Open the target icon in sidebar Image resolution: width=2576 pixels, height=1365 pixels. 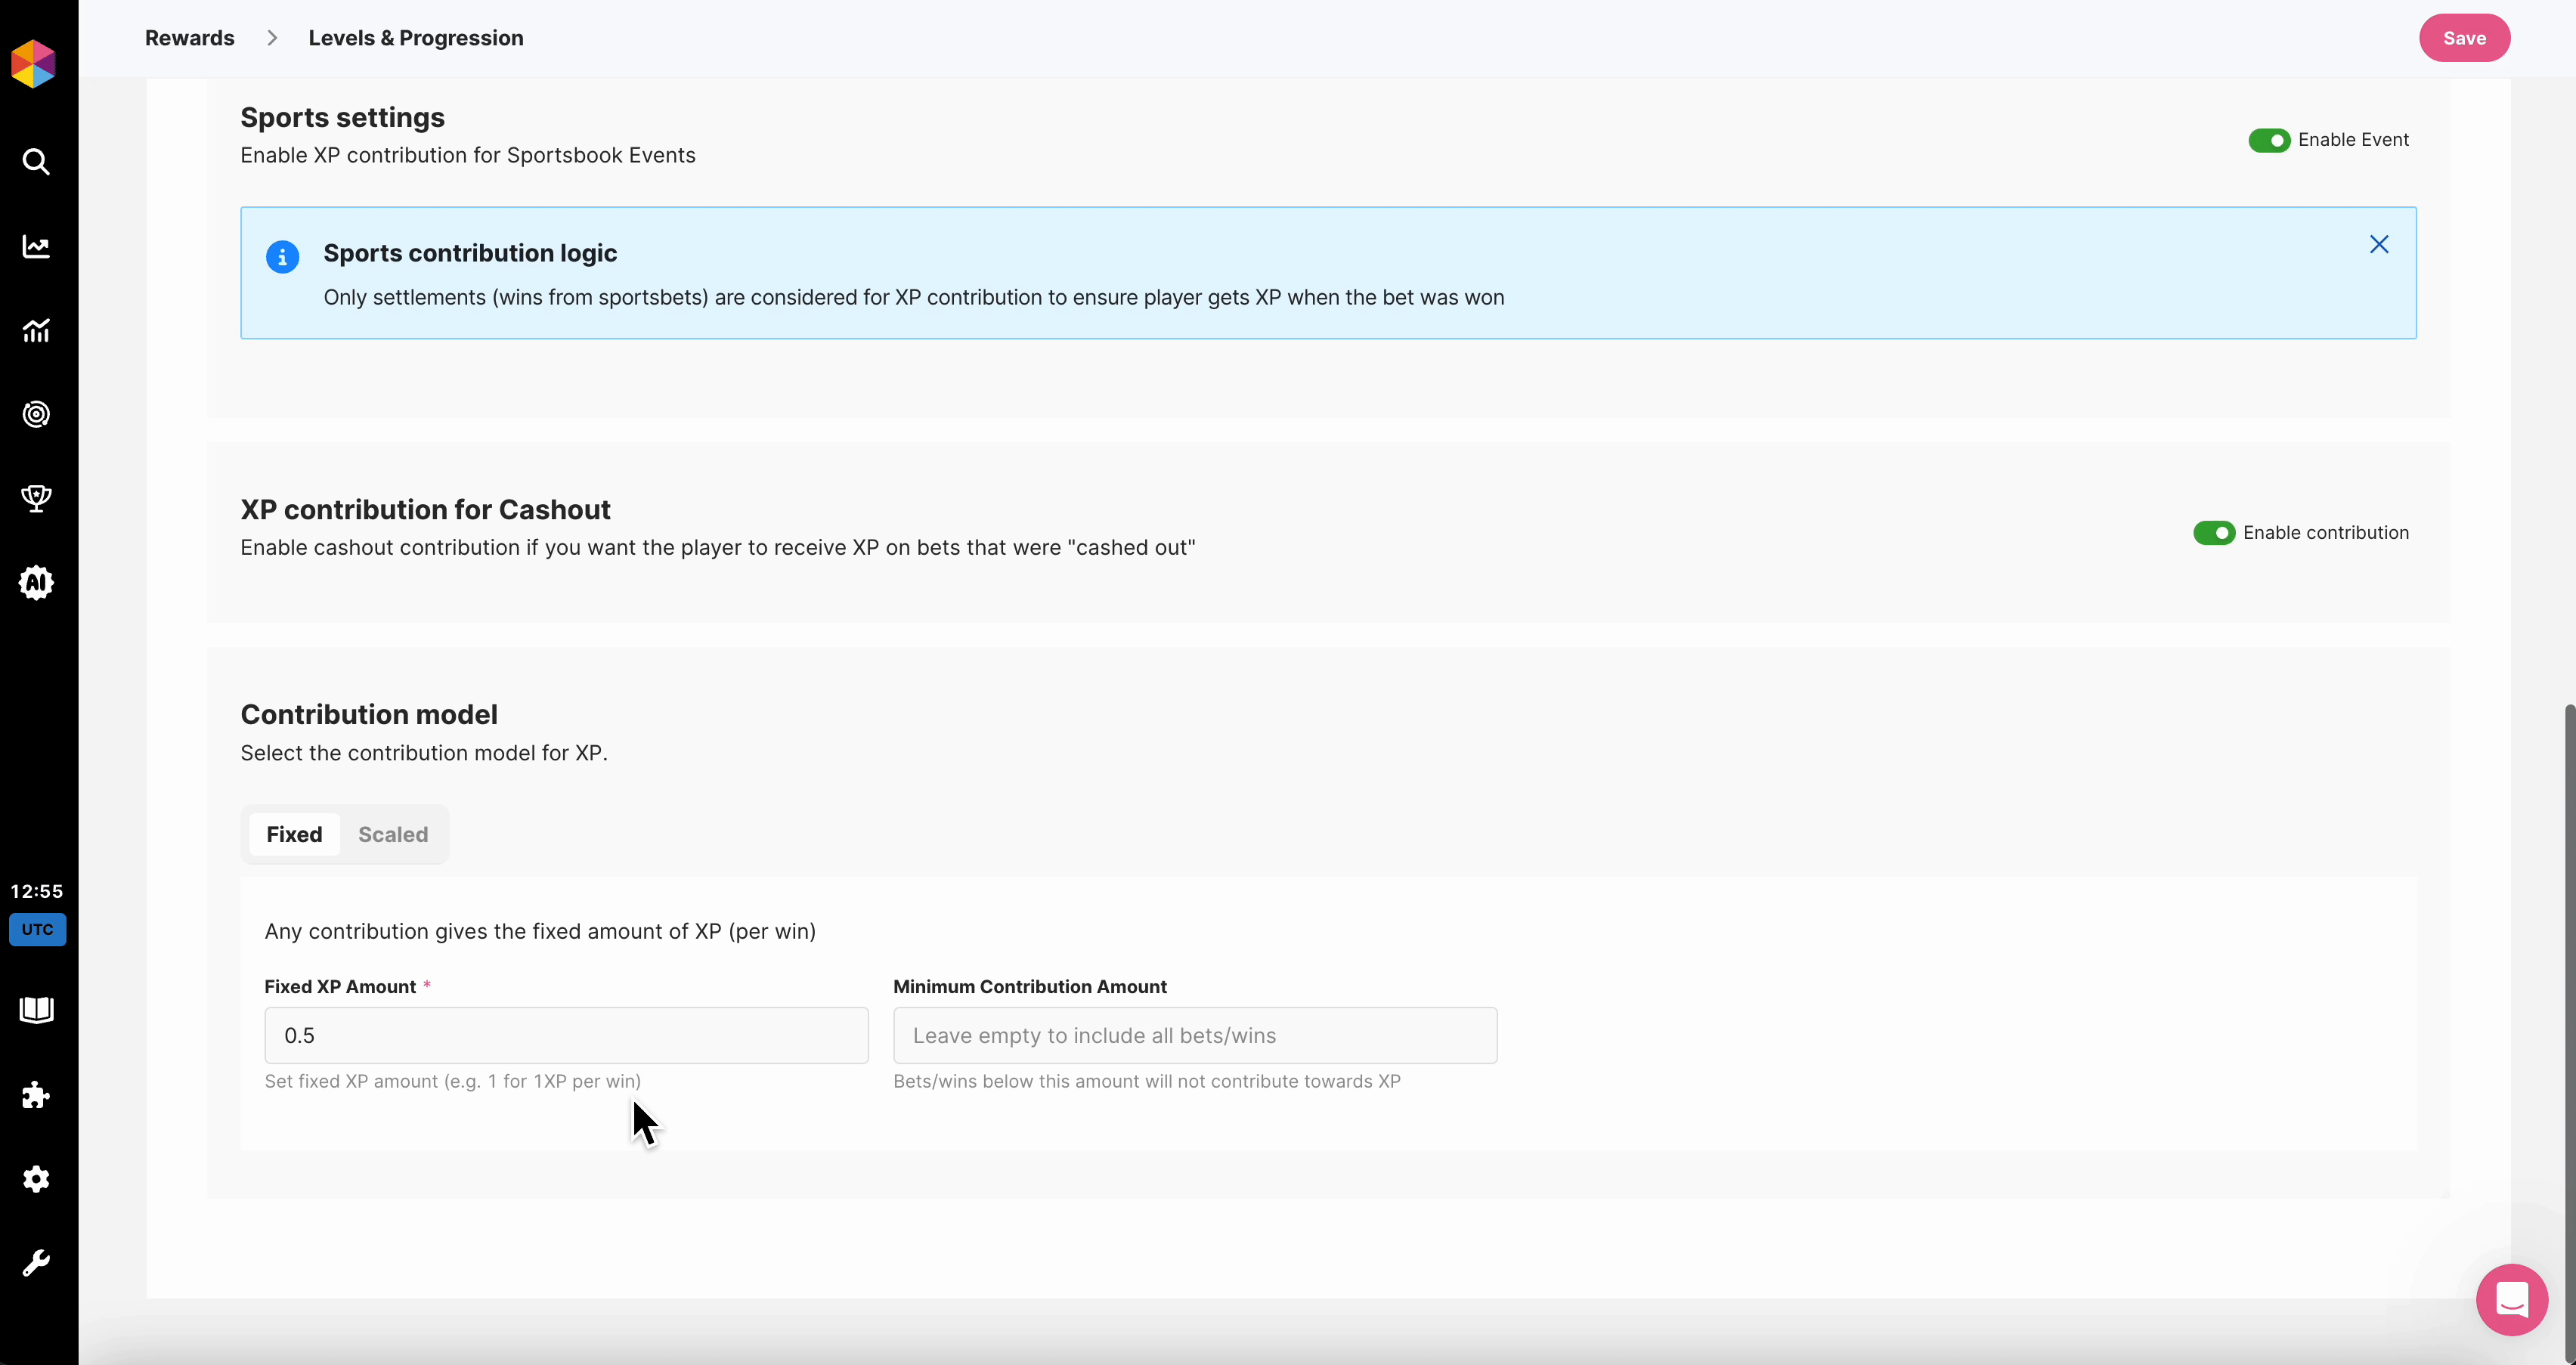(36, 414)
